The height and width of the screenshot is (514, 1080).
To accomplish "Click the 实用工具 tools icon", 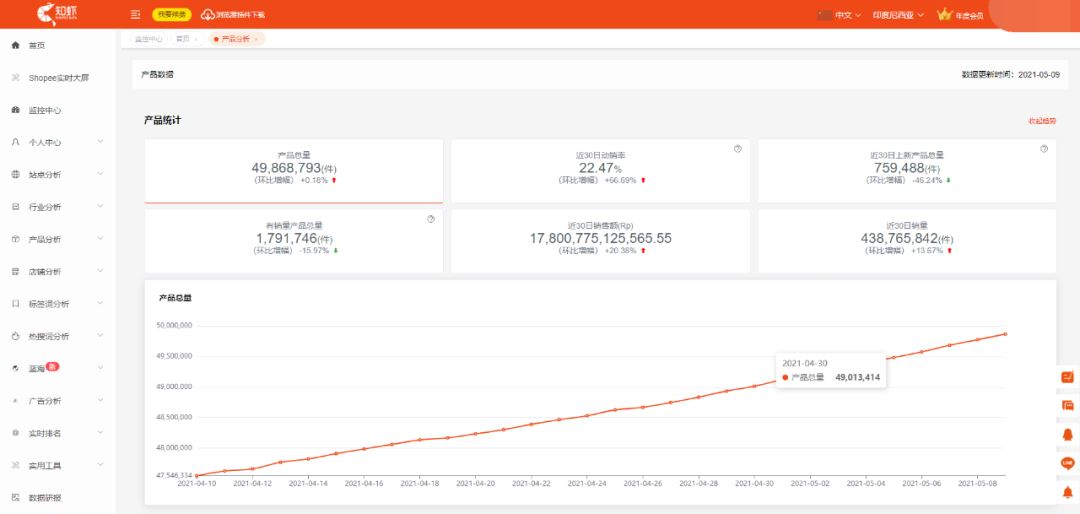I will pos(15,466).
